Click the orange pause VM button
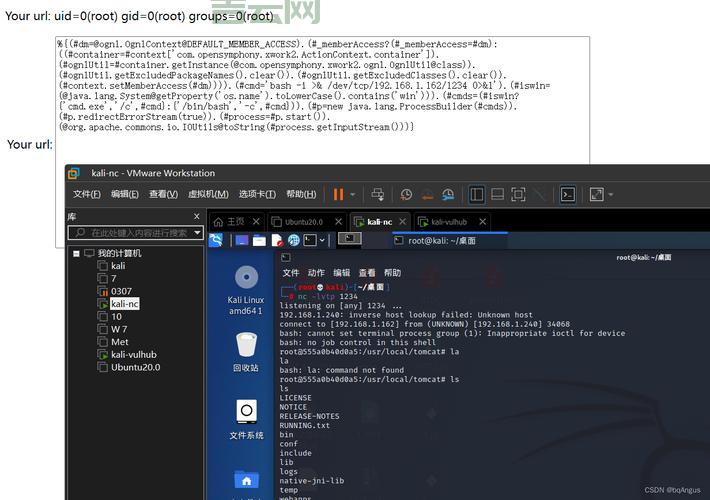 (338, 194)
